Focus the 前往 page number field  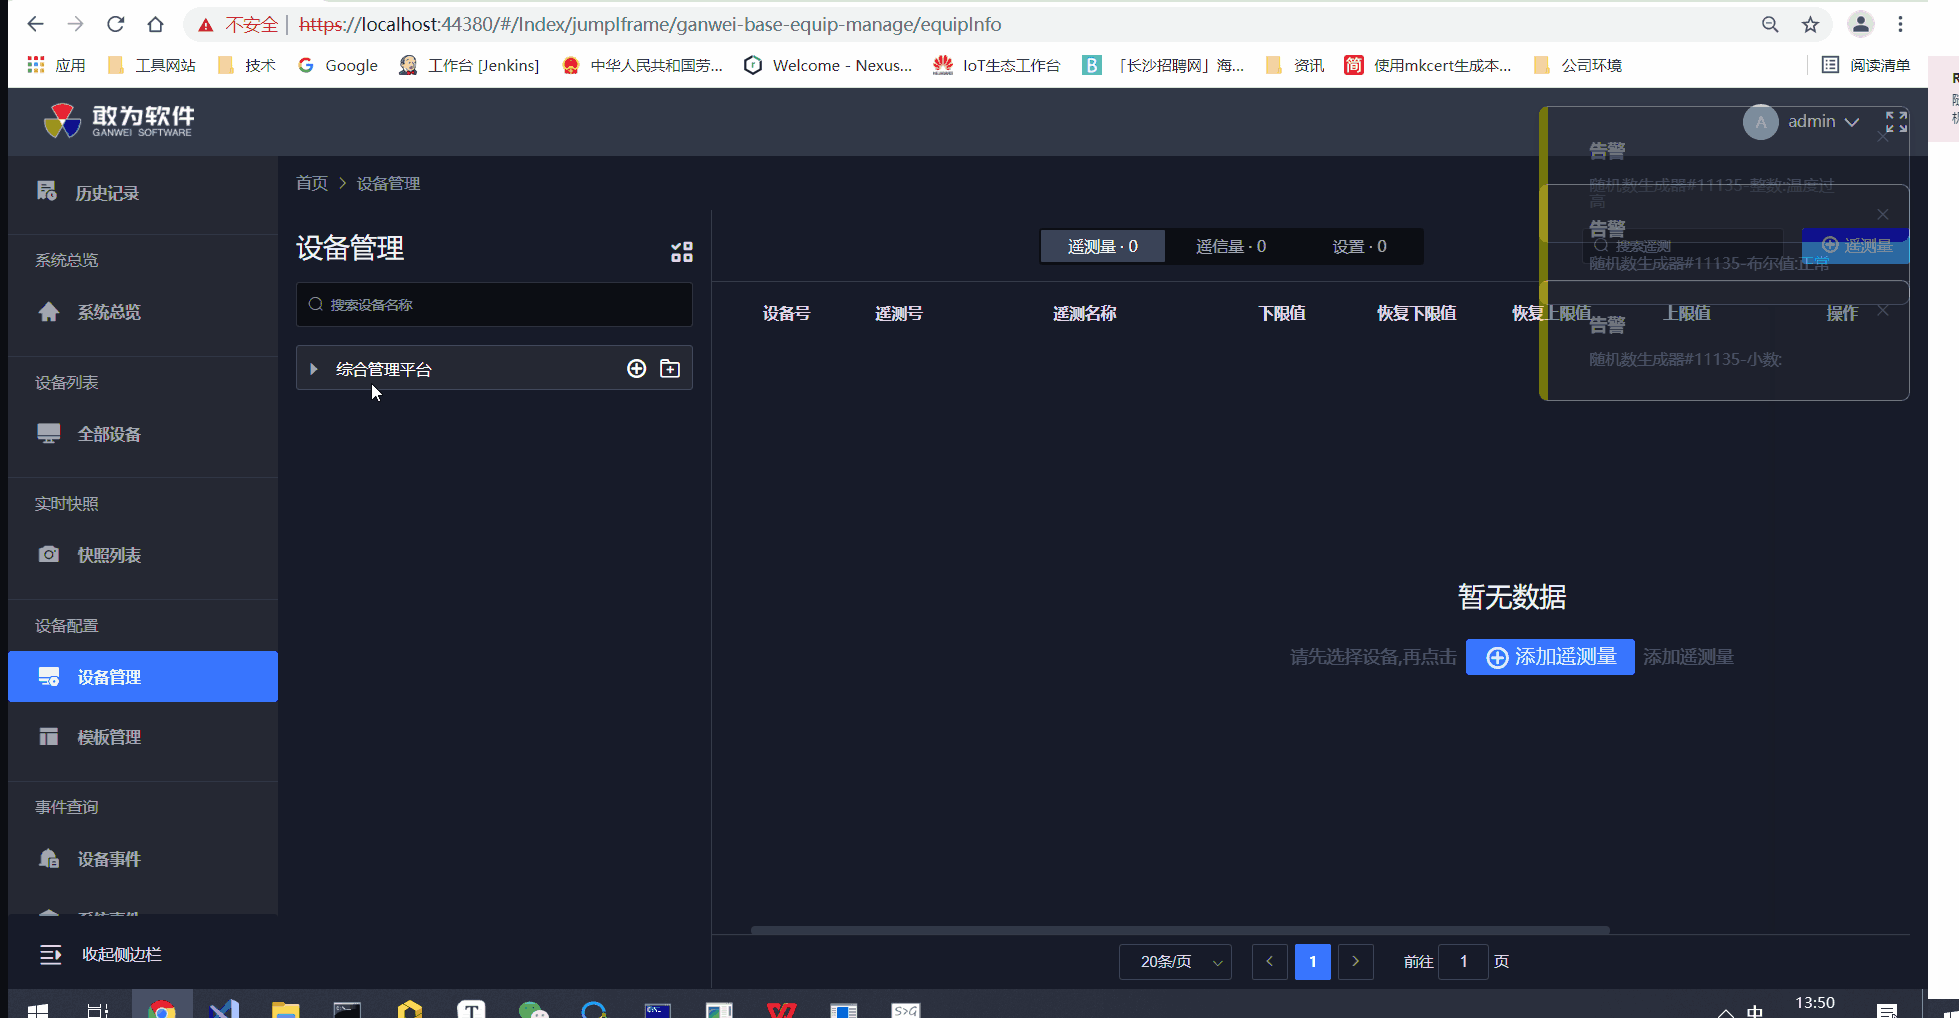pyautogui.click(x=1463, y=961)
